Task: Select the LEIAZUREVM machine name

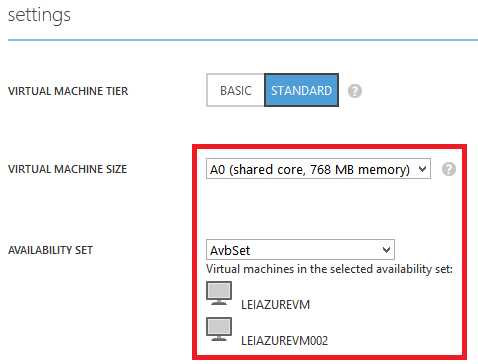Action: click(275, 304)
